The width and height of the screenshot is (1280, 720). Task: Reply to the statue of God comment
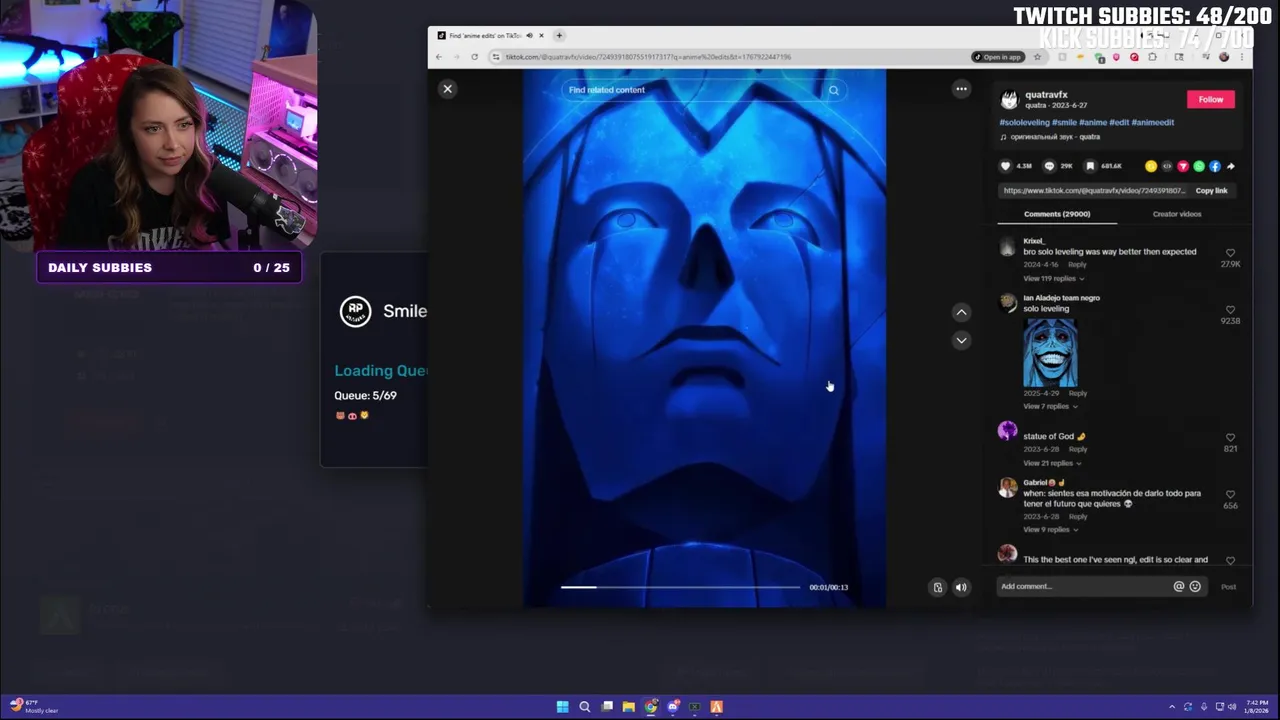tap(1077, 449)
